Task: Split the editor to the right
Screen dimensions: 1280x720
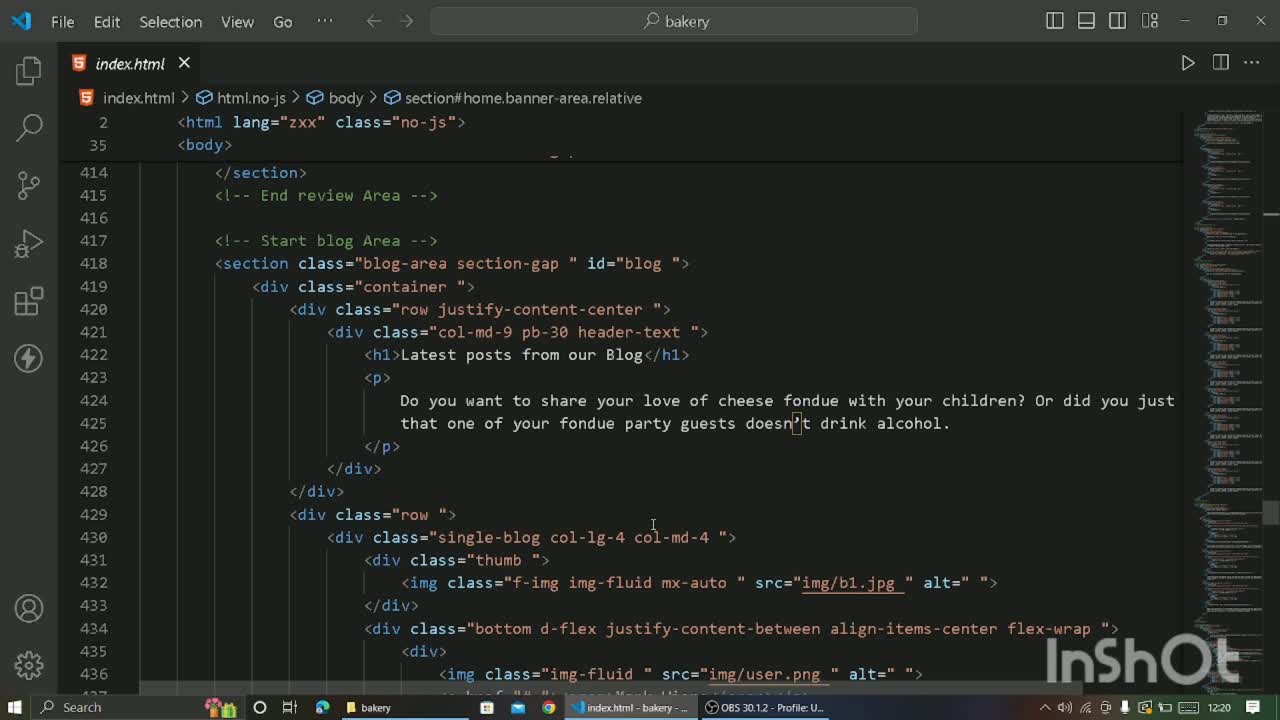Action: click(1220, 63)
